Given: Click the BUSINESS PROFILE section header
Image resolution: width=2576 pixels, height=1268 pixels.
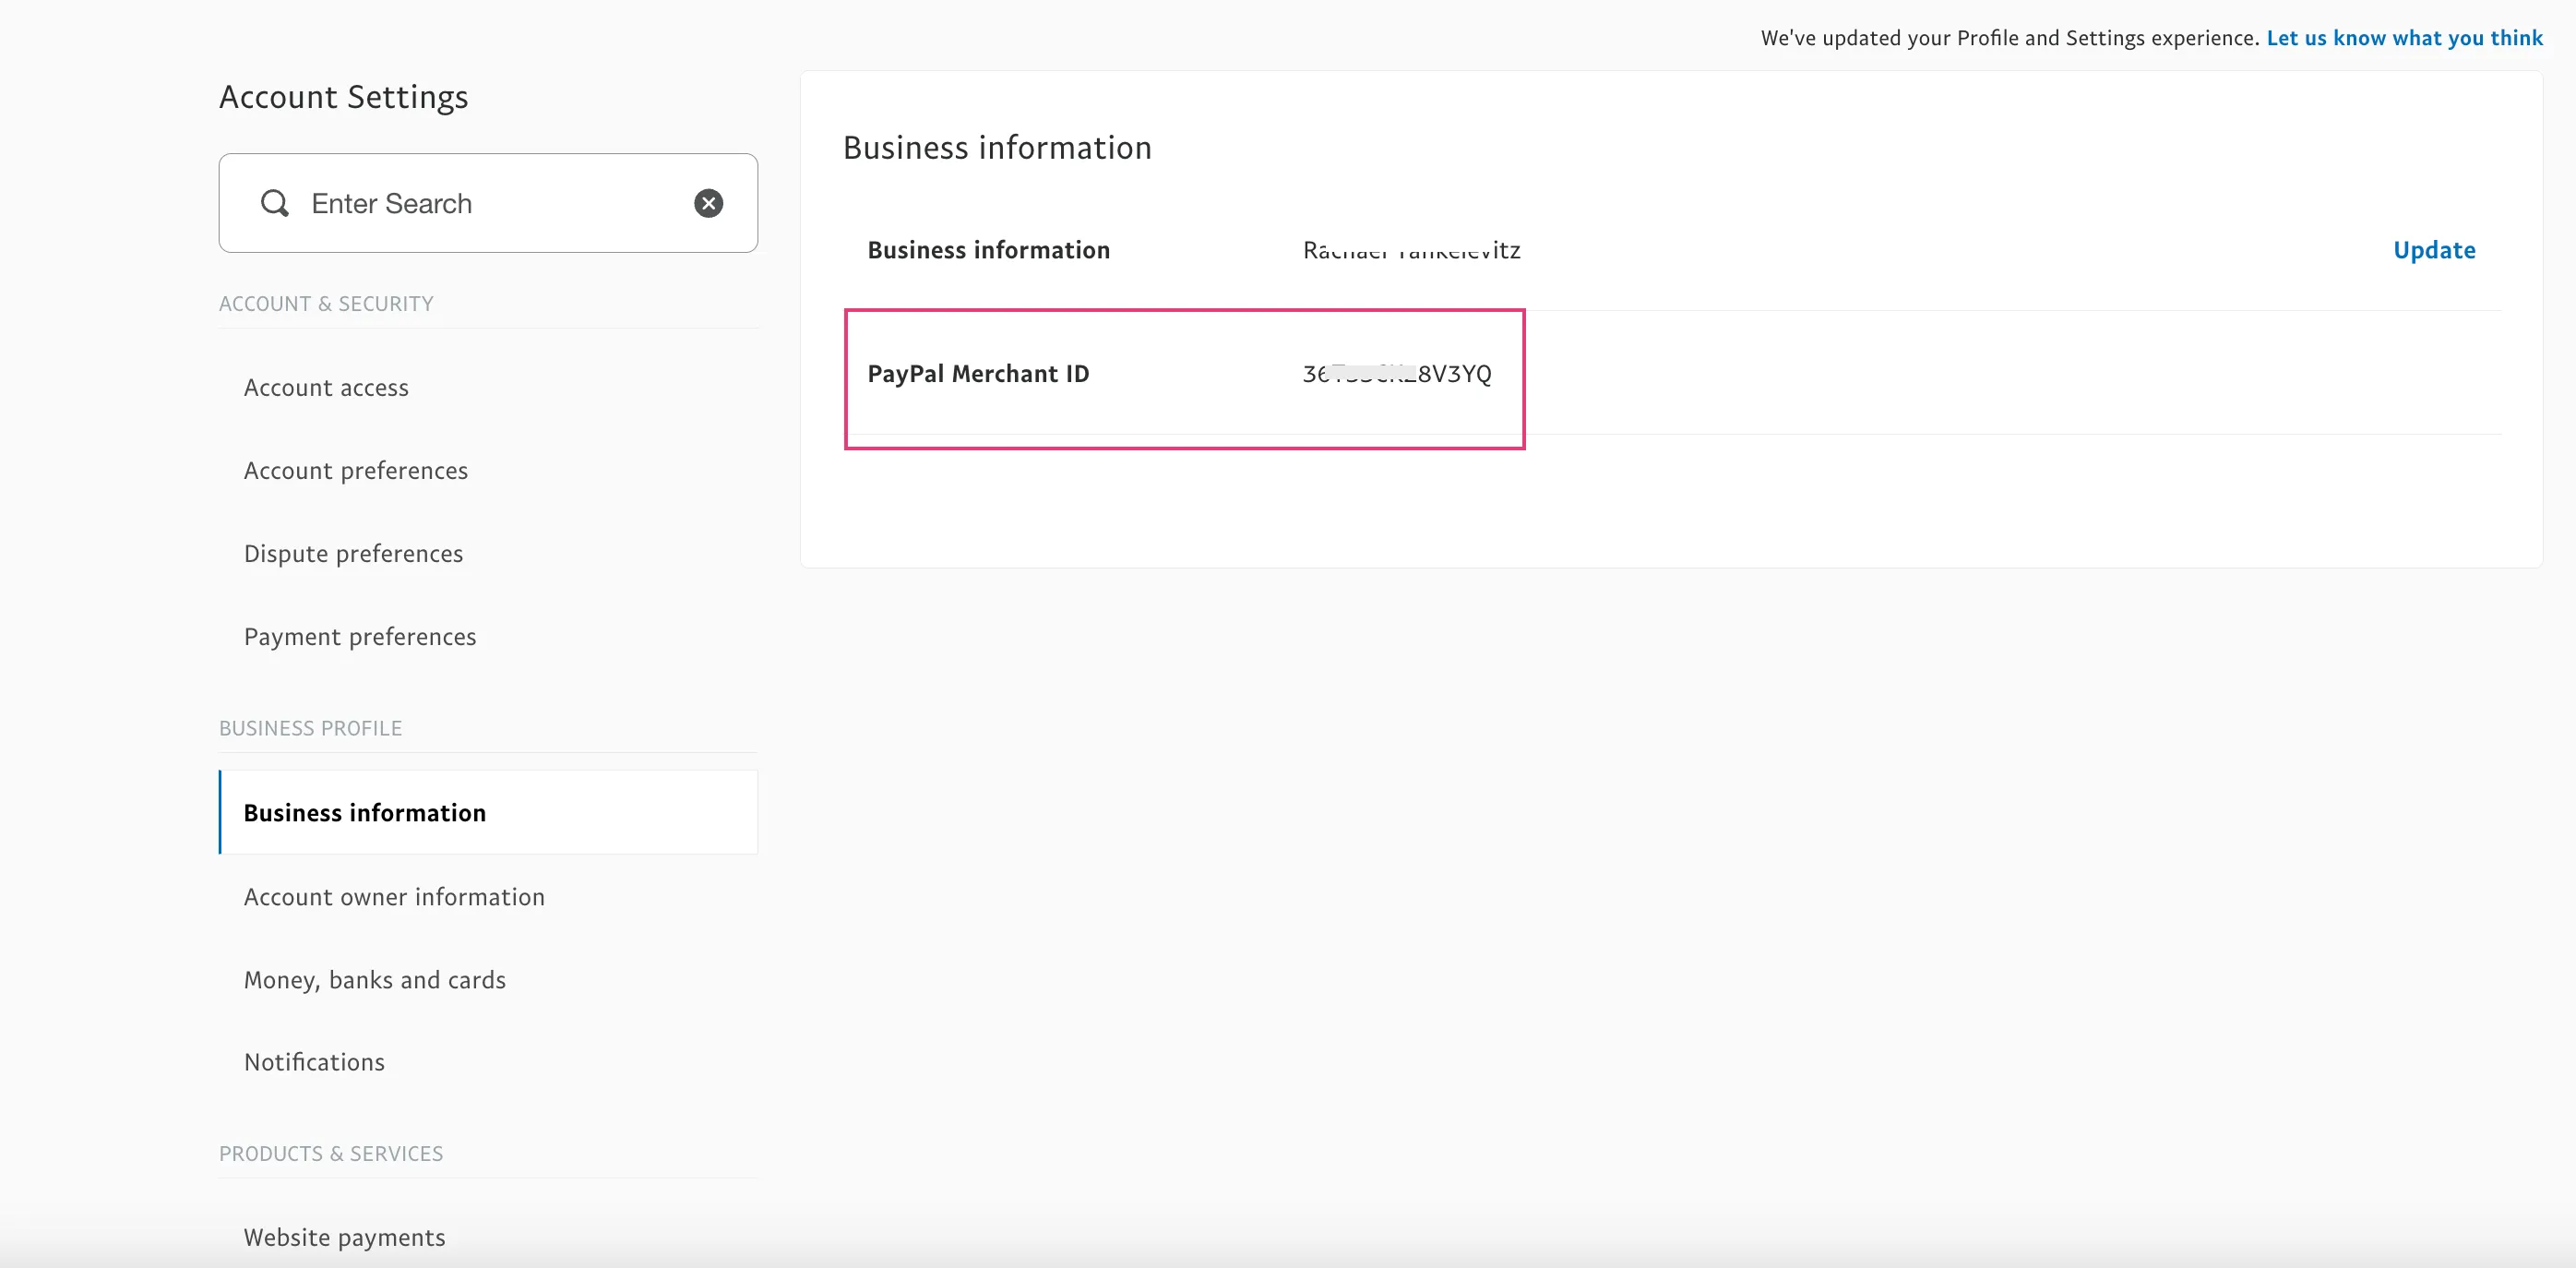Looking at the screenshot, I should pyautogui.click(x=310, y=728).
